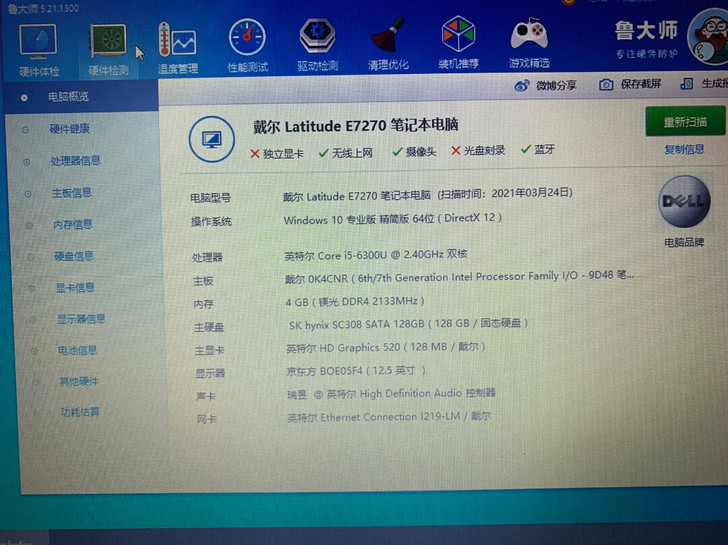Open 游戏精选 gamepad icon
This screenshot has height=545, width=728.
pos(529,33)
